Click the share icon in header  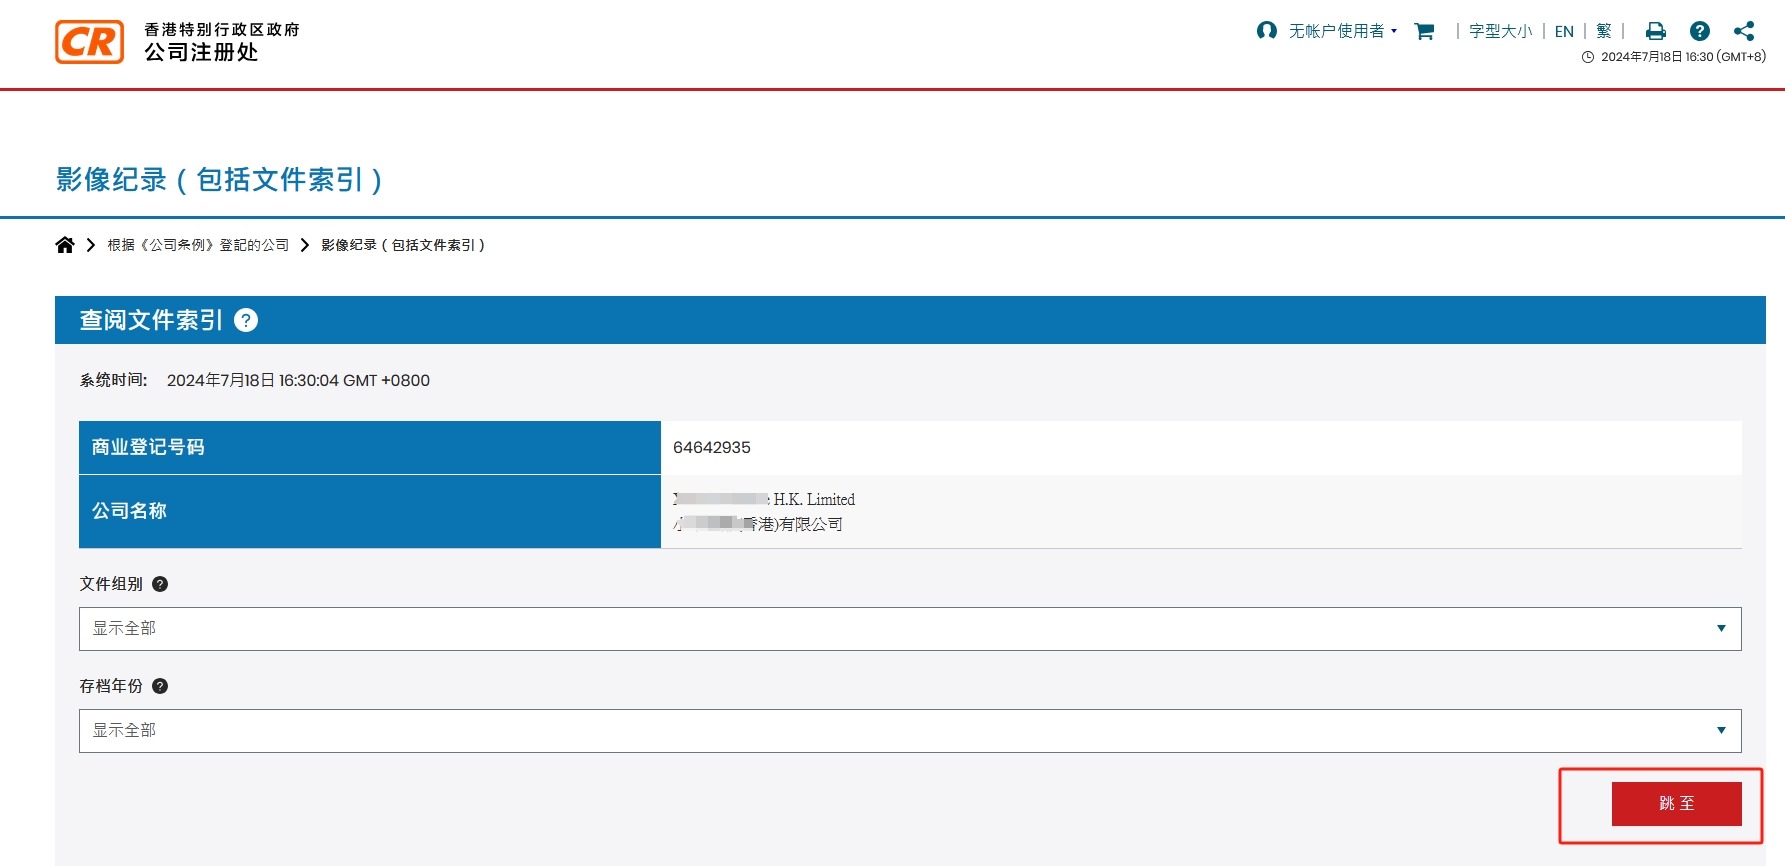(1744, 31)
